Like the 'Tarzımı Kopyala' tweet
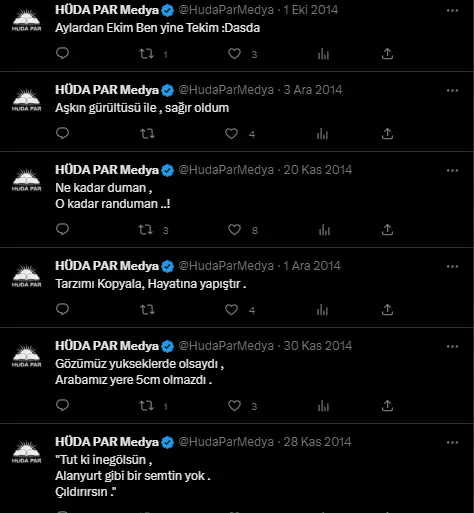The width and height of the screenshot is (474, 513). [231, 310]
